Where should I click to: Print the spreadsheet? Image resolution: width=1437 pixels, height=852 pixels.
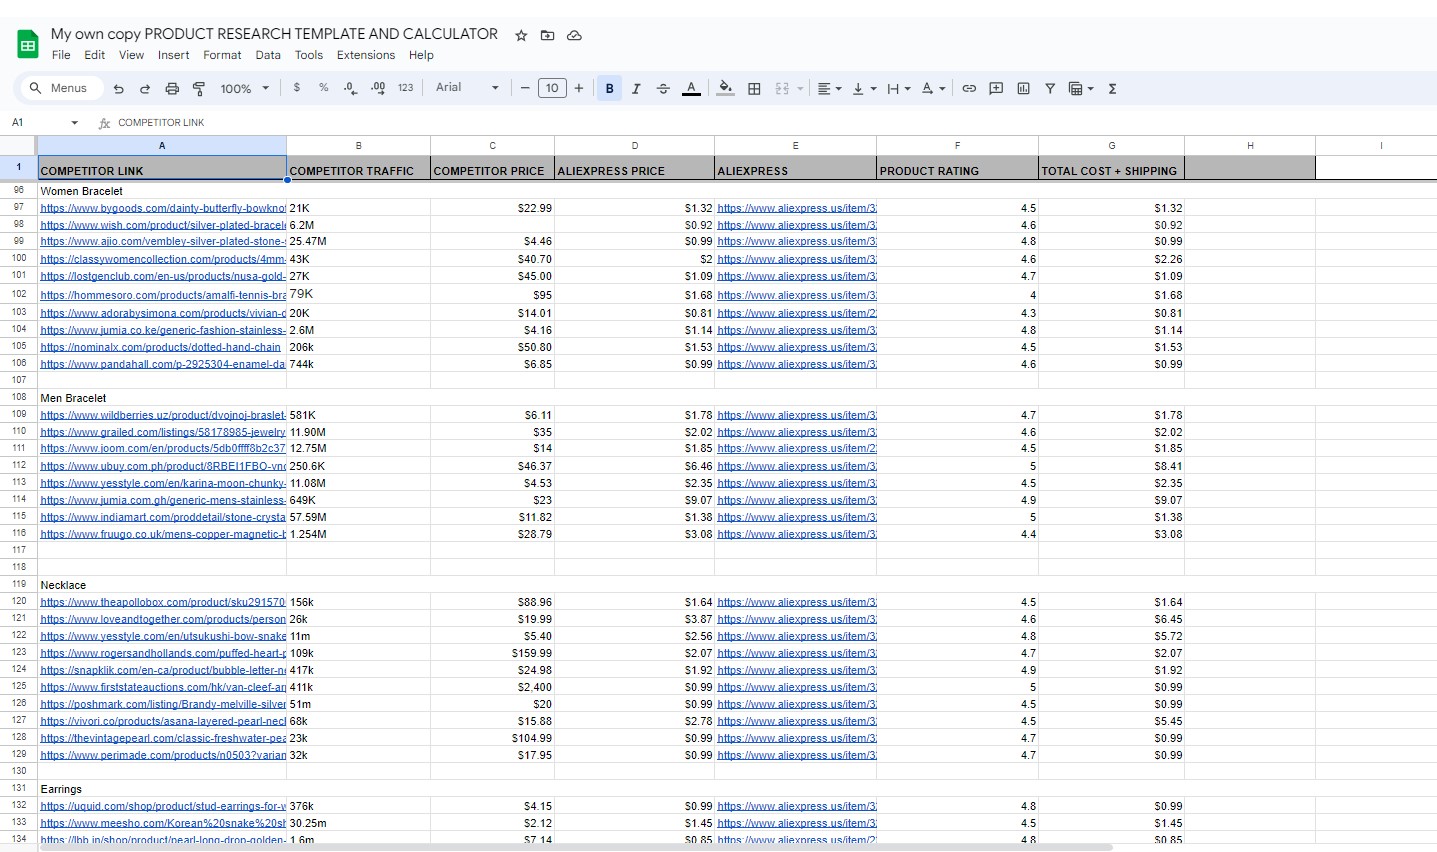pyautogui.click(x=172, y=88)
